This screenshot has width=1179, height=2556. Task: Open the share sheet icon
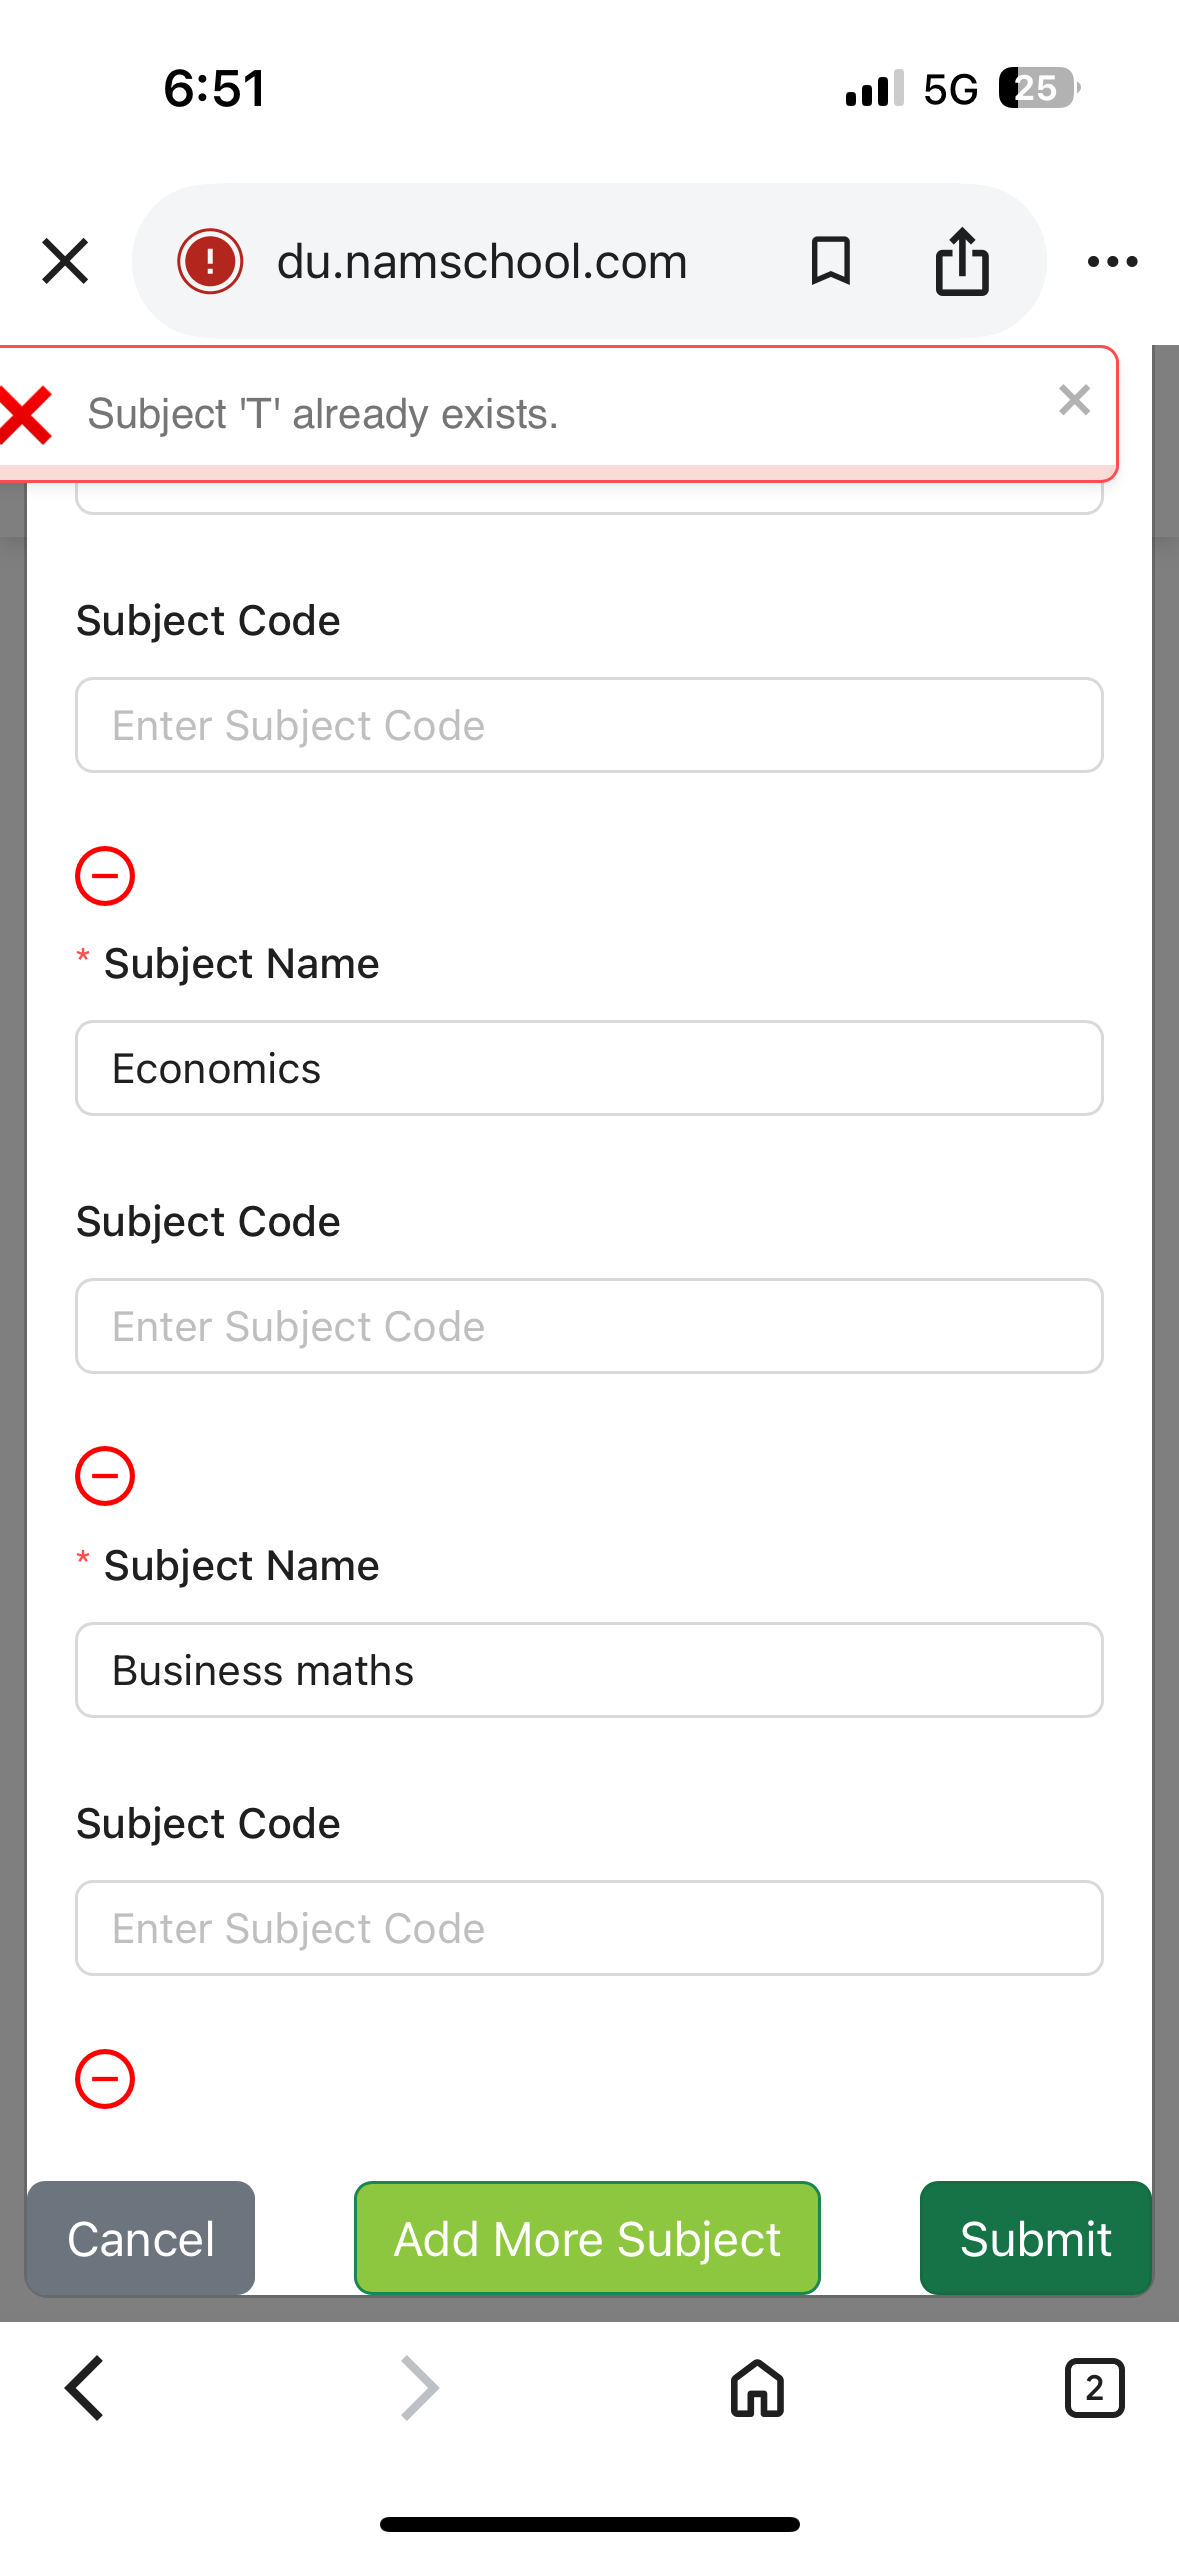pos(962,262)
